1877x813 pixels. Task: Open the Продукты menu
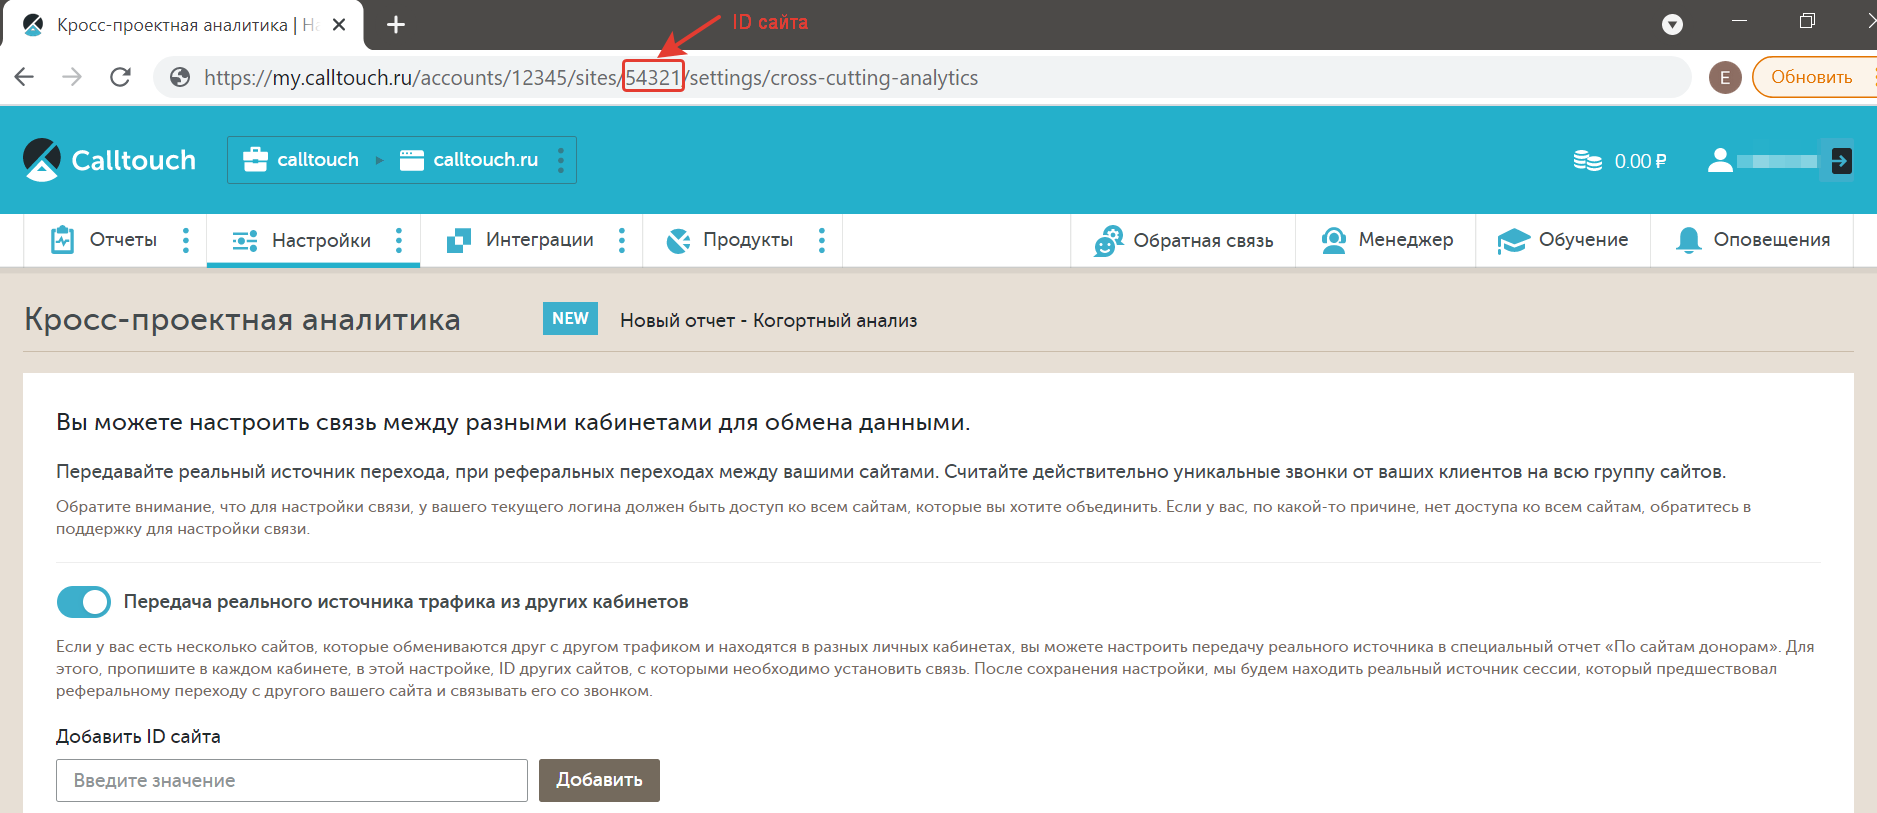coord(730,240)
